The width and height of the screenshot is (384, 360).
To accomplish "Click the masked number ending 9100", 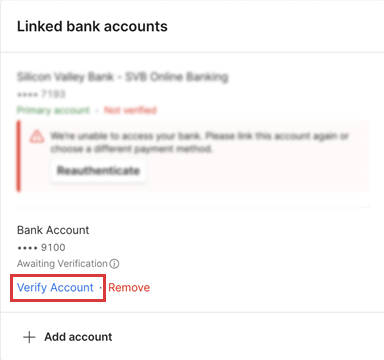I will [41, 247].
